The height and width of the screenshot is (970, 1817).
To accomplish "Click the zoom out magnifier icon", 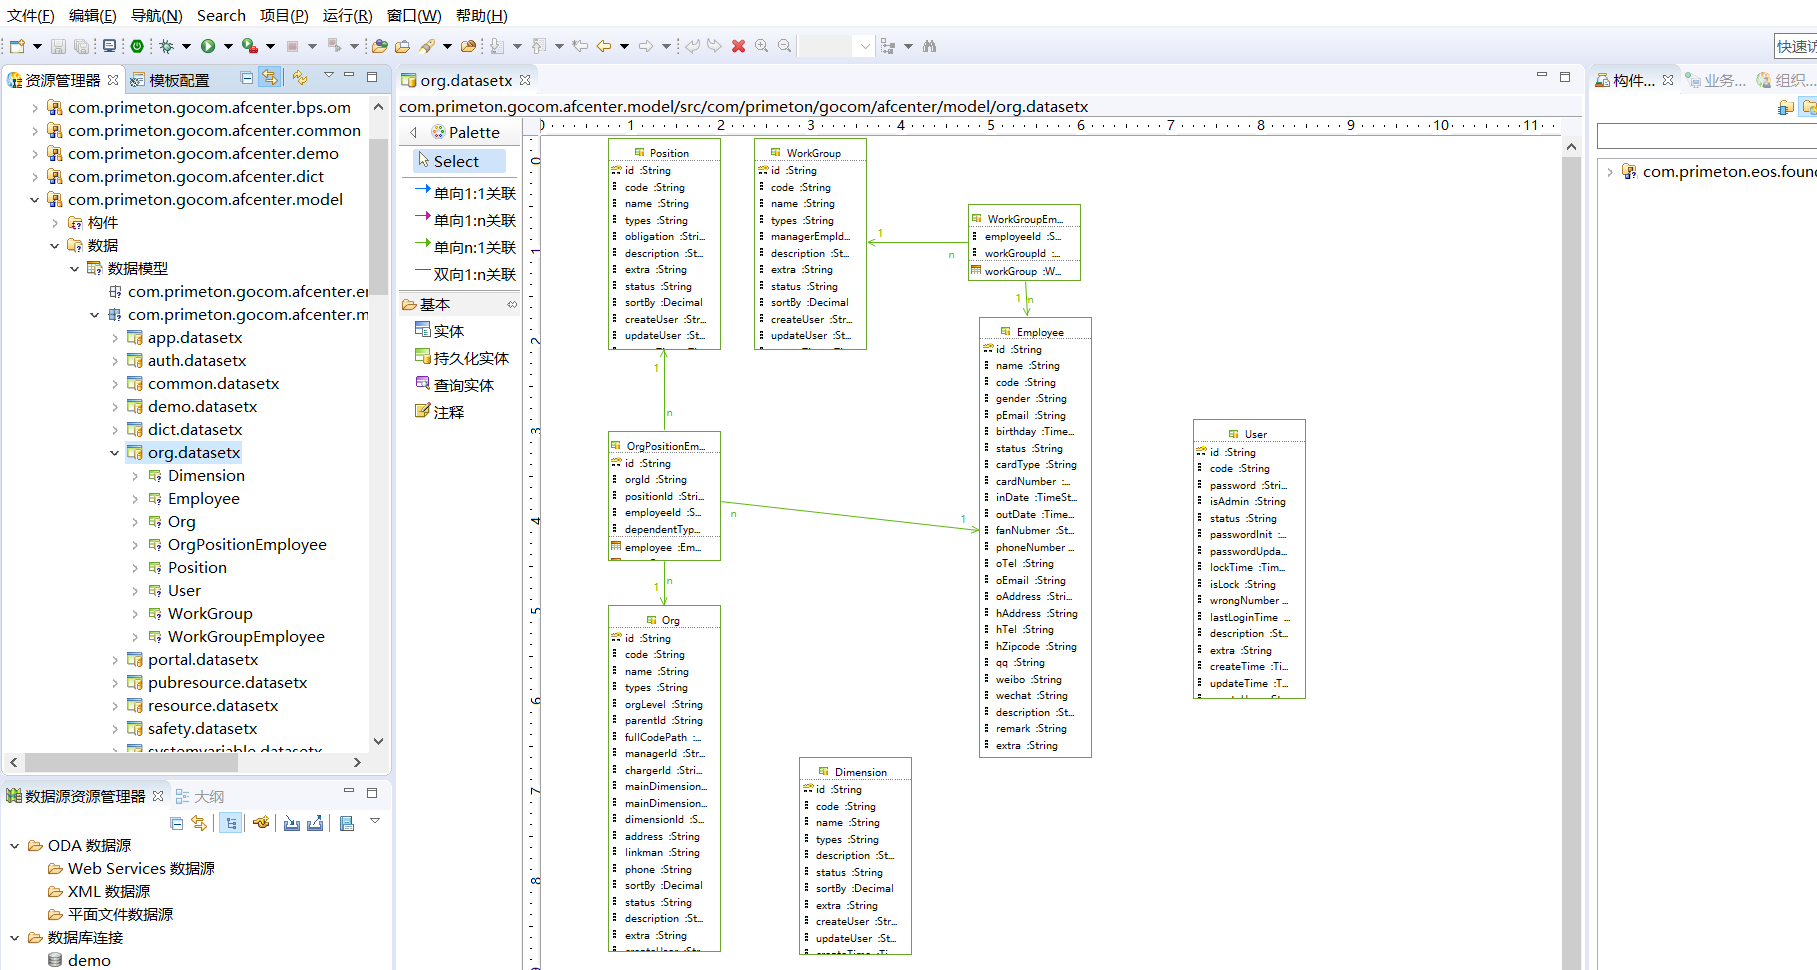I will (x=785, y=46).
